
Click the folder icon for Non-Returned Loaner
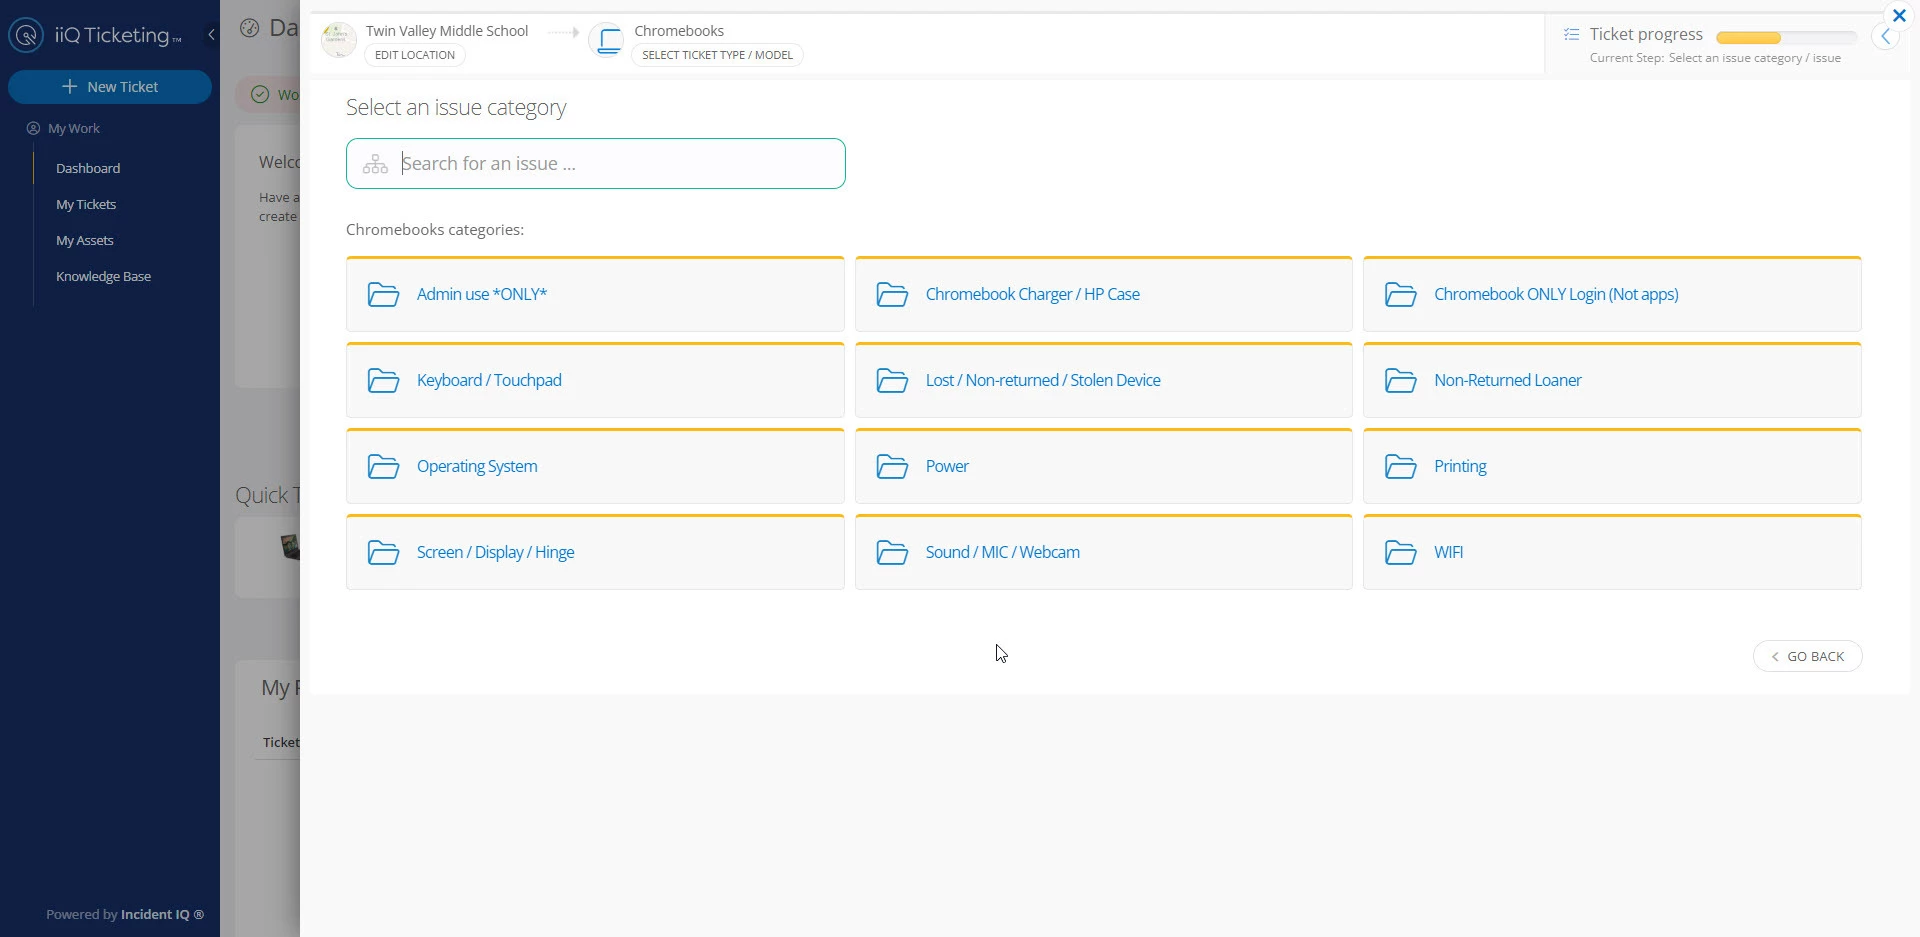coord(1400,381)
